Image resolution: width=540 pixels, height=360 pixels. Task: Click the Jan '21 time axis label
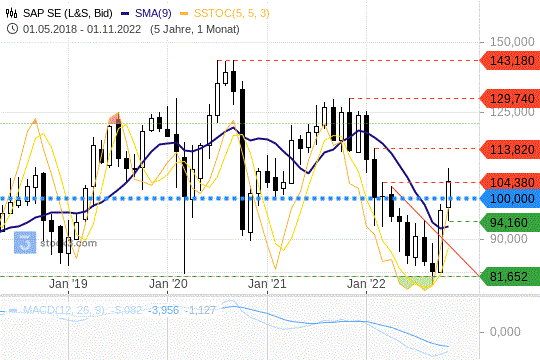tap(267, 284)
